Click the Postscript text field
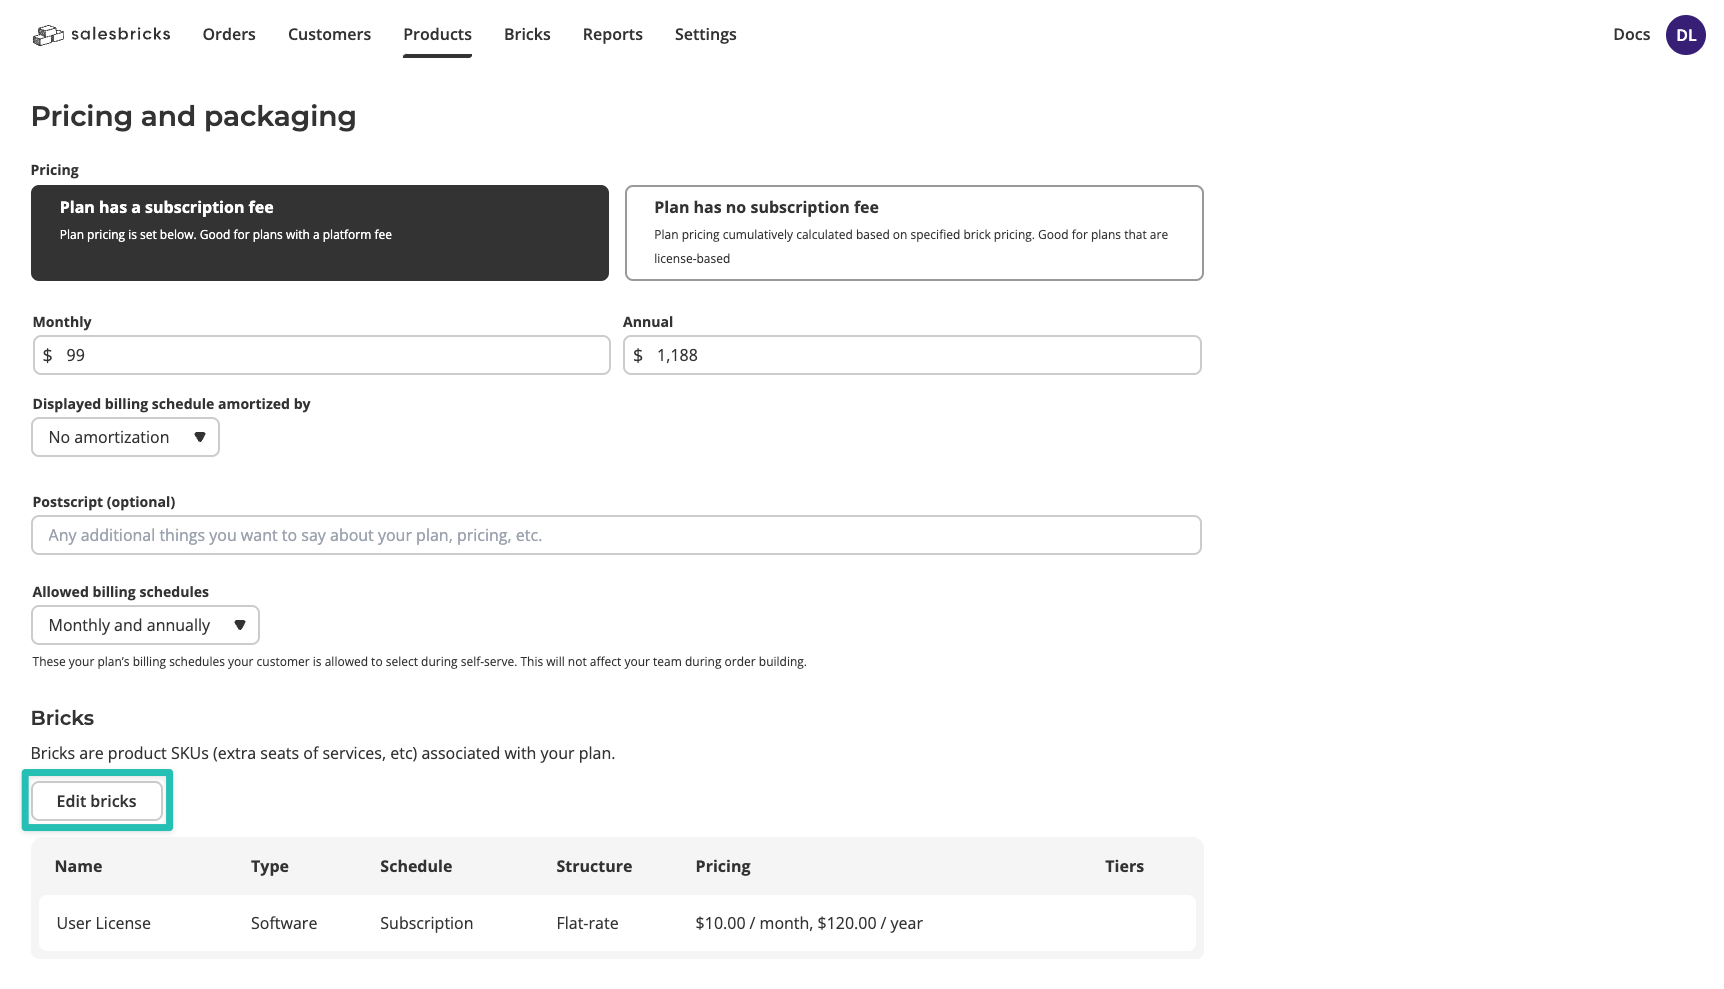Image resolution: width=1724 pixels, height=989 pixels. tap(616, 535)
